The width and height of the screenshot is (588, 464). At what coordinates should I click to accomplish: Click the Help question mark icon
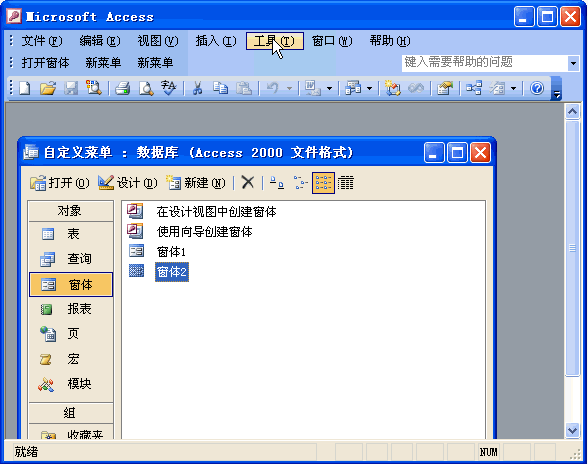pos(537,89)
